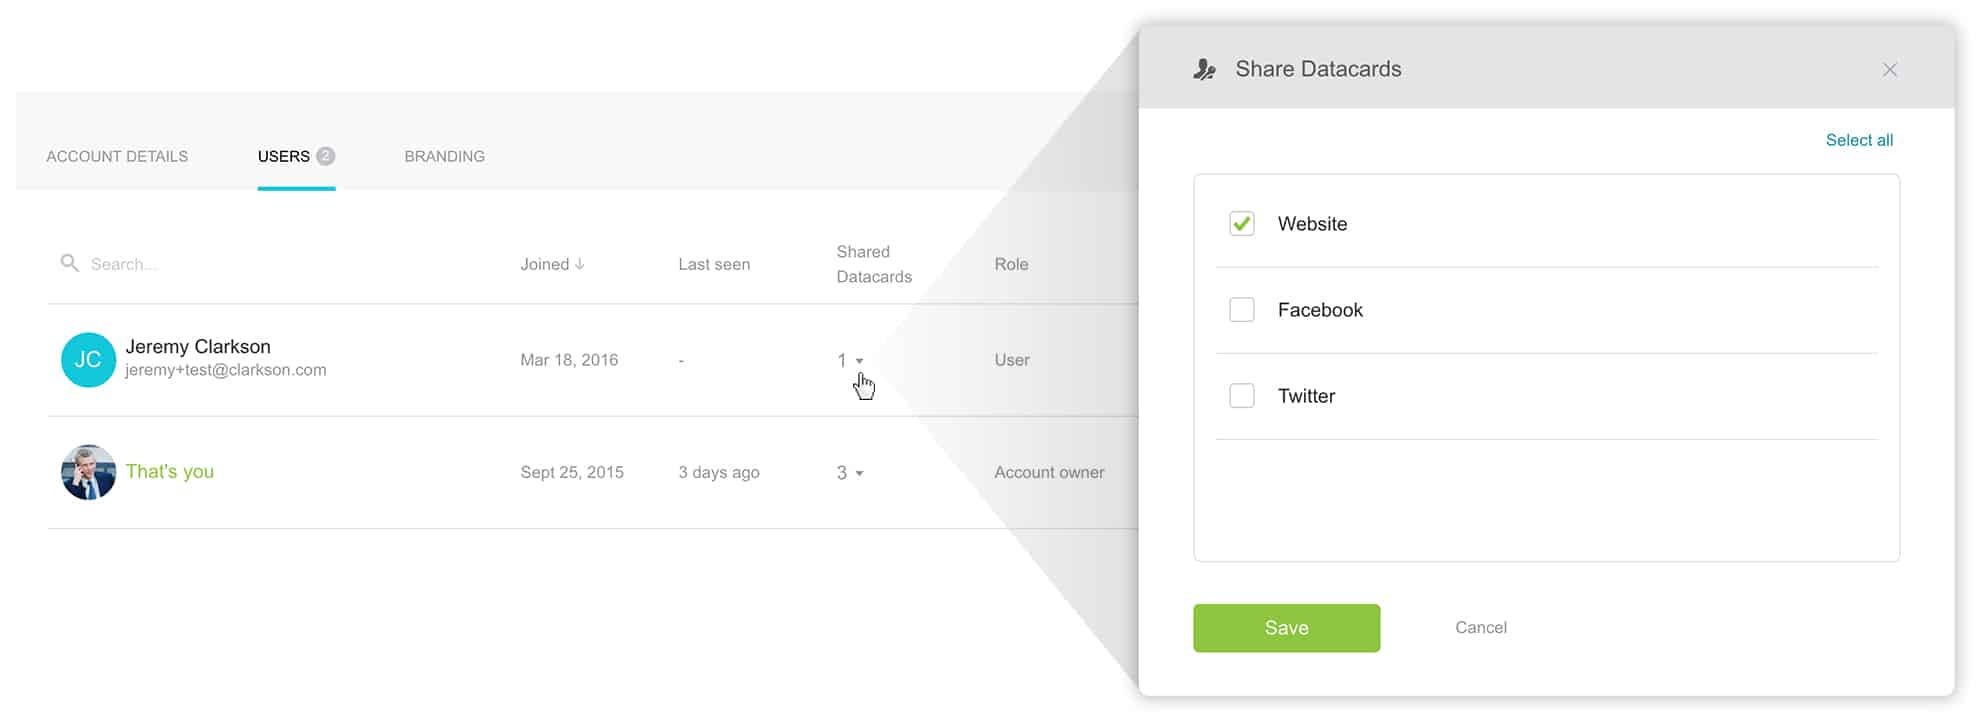Switch to the Branding tab
1984x720 pixels.
(444, 156)
